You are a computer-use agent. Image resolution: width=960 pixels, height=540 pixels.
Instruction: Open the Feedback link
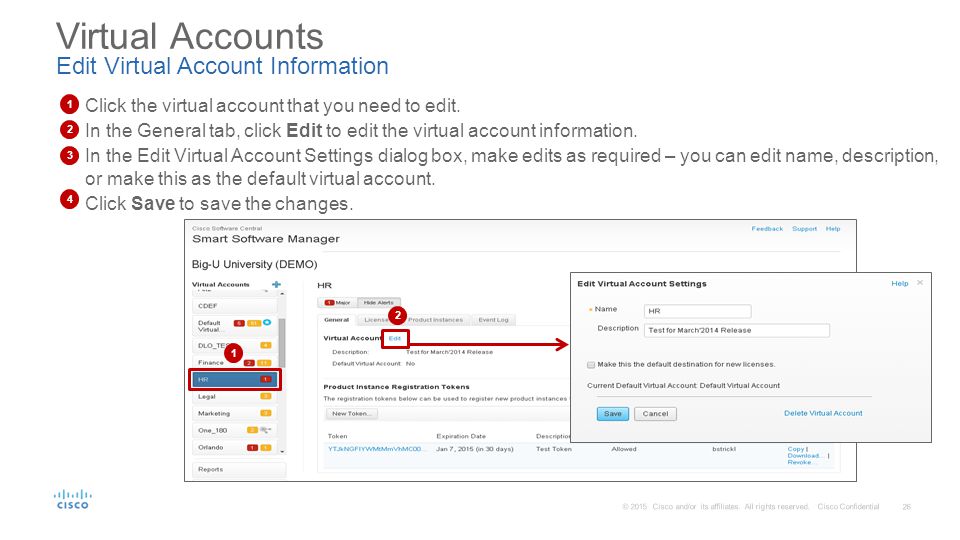tap(767, 229)
